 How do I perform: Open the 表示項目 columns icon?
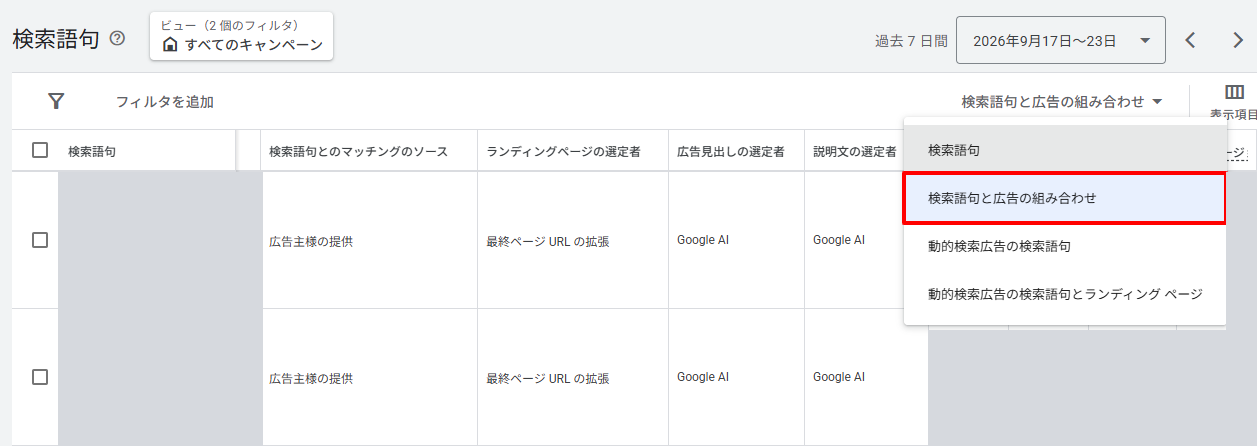1234,93
